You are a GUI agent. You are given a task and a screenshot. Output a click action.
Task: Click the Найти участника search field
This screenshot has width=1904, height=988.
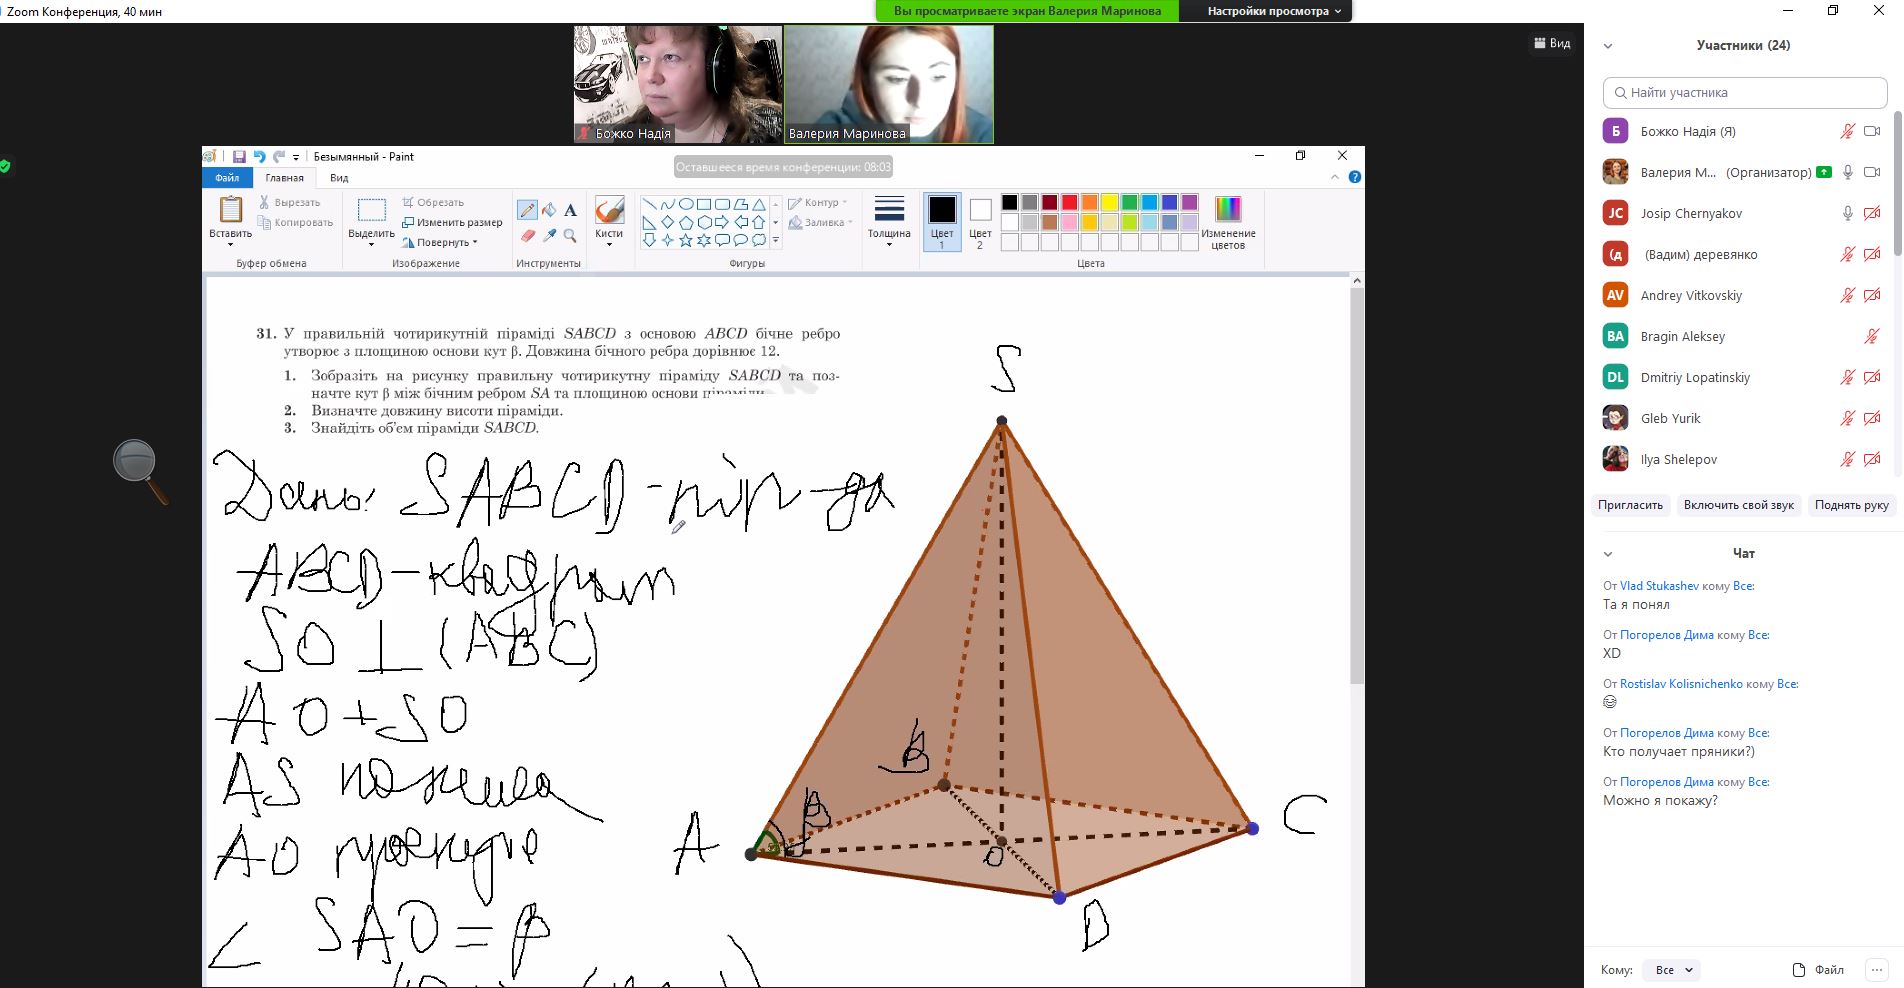point(1744,93)
